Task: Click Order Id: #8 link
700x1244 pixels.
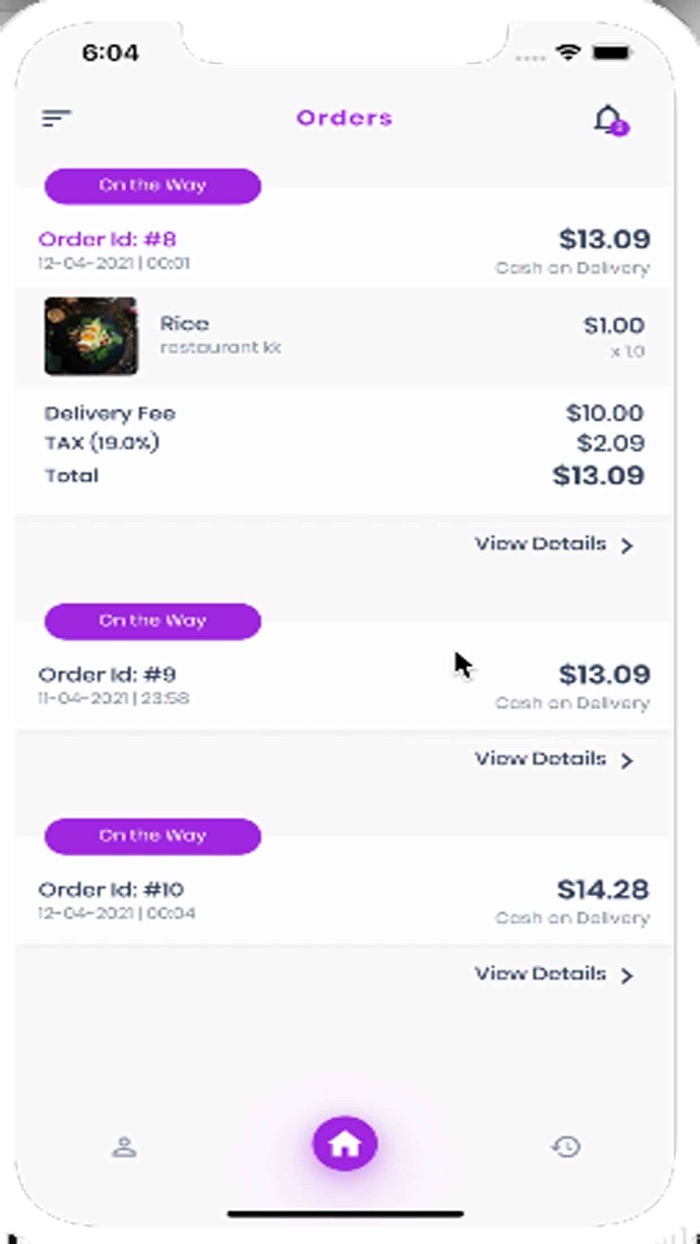Action: tap(109, 239)
